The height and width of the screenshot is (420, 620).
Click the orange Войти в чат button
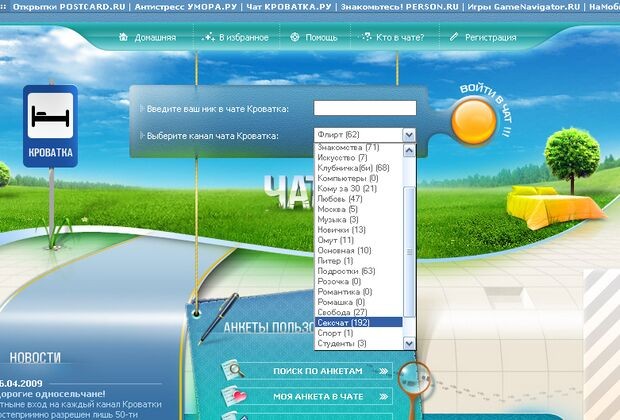point(474,121)
